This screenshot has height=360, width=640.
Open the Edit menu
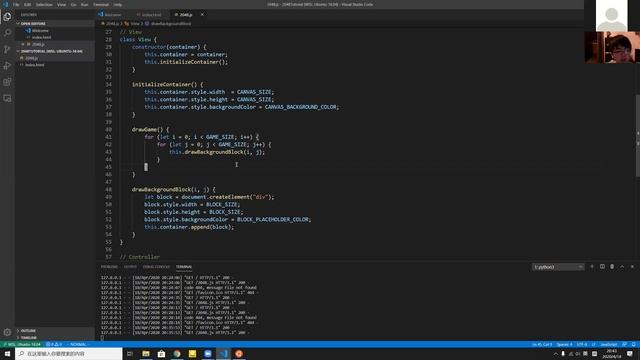click(27, 4)
